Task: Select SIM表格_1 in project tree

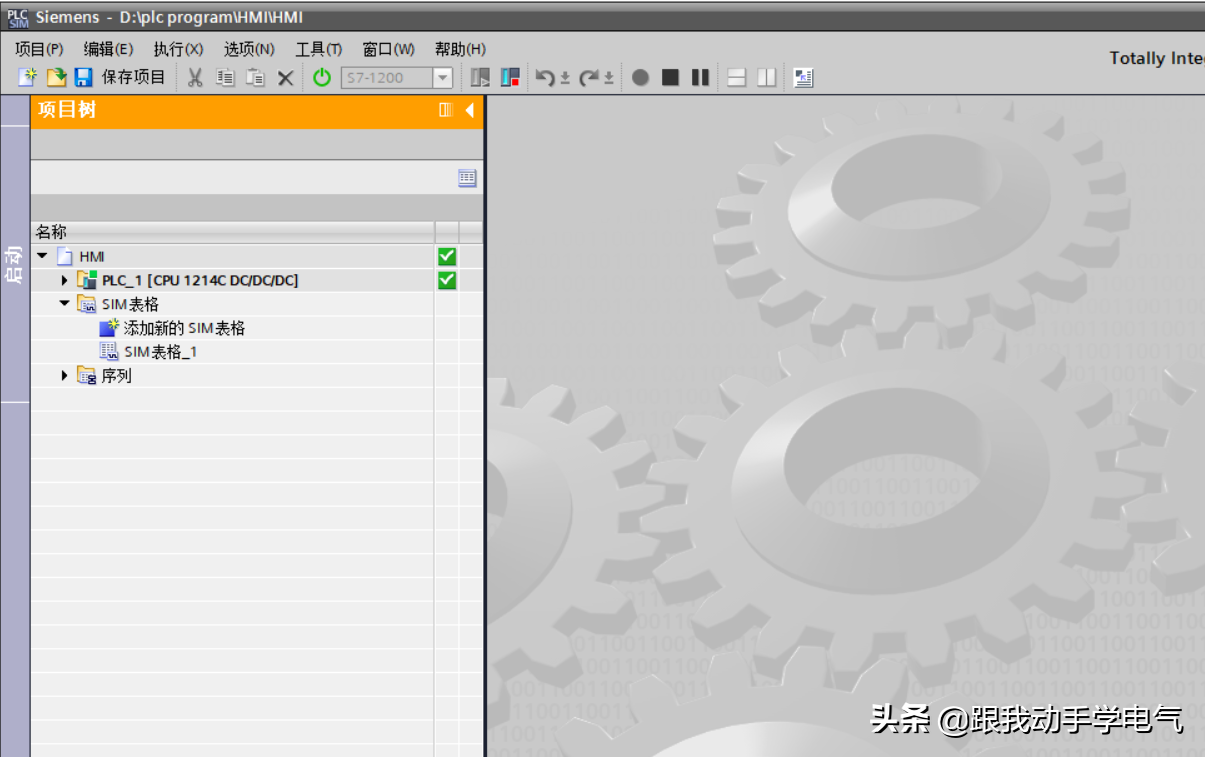Action: pos(160,352)
